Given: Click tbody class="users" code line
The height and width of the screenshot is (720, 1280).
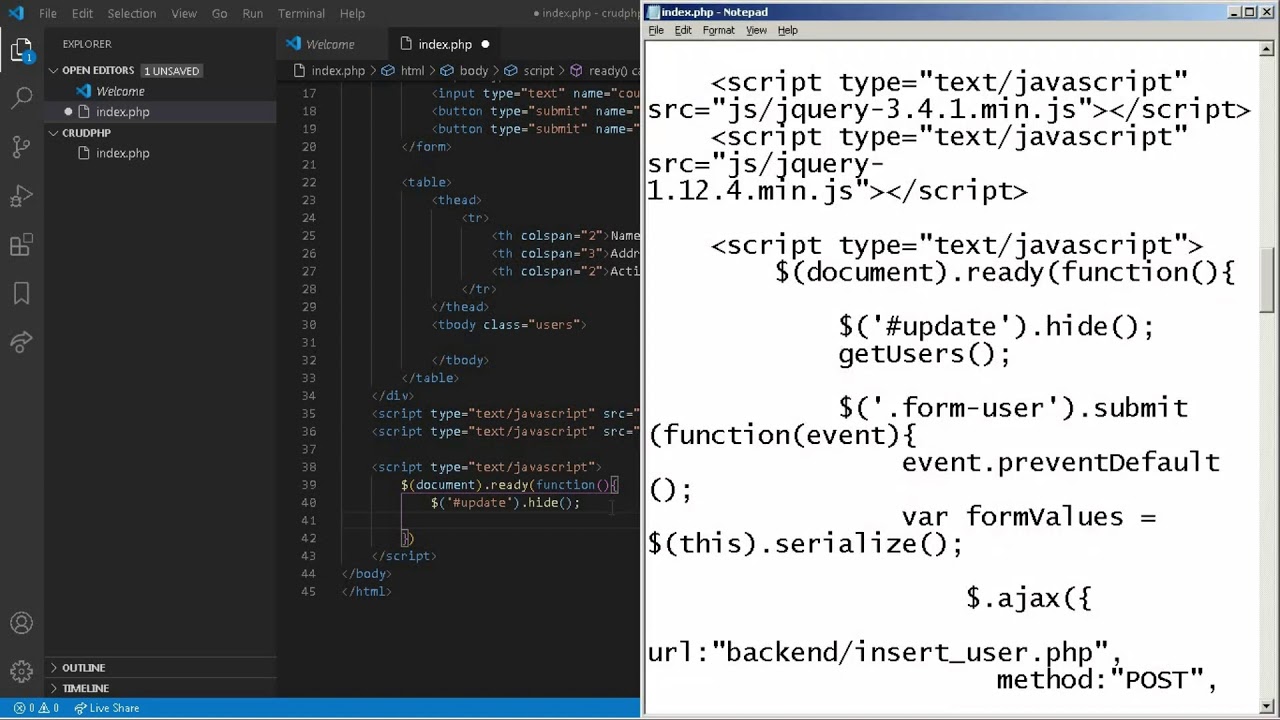Looking at the screenshot, I should pyautogui.click(x=509, y=324).
